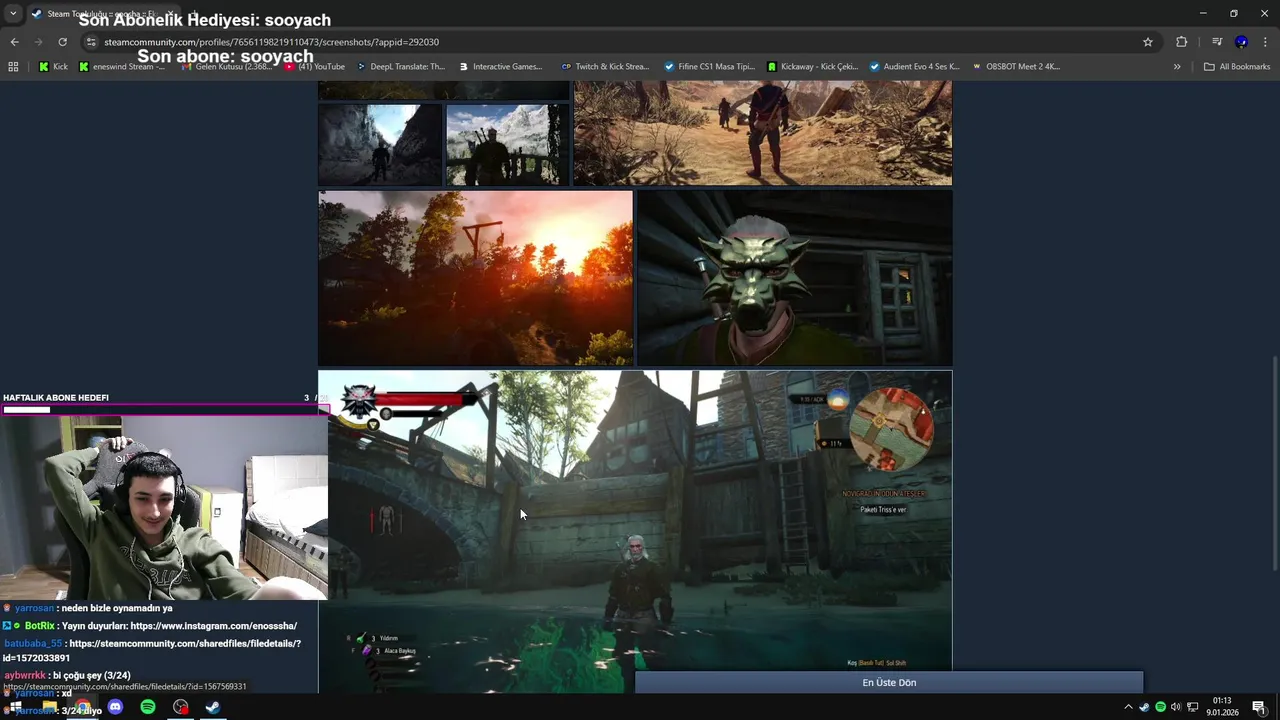Open Steam from the taskbar

pyautogui.click(x=213, y=707)
